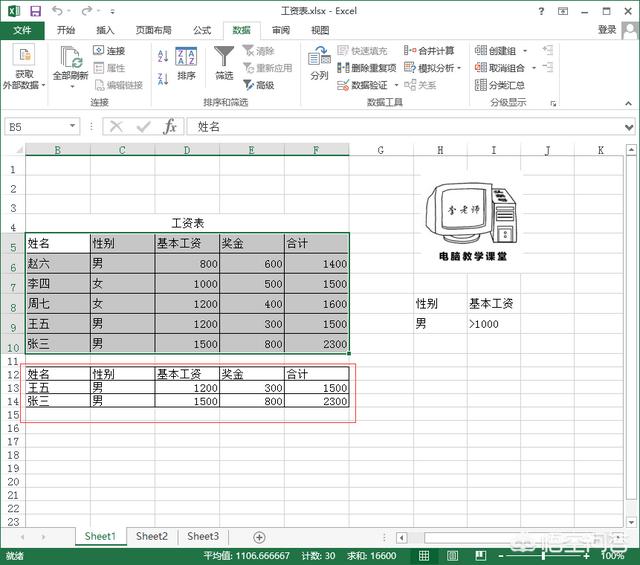Click Flash Fill (快速填充)
The height and width of the screenshot is (565, 640).
click(362, 51)
